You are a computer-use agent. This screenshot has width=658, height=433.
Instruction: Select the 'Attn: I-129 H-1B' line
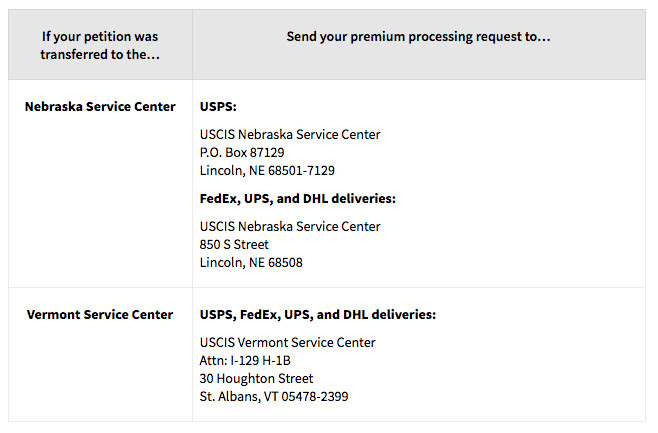246,360
